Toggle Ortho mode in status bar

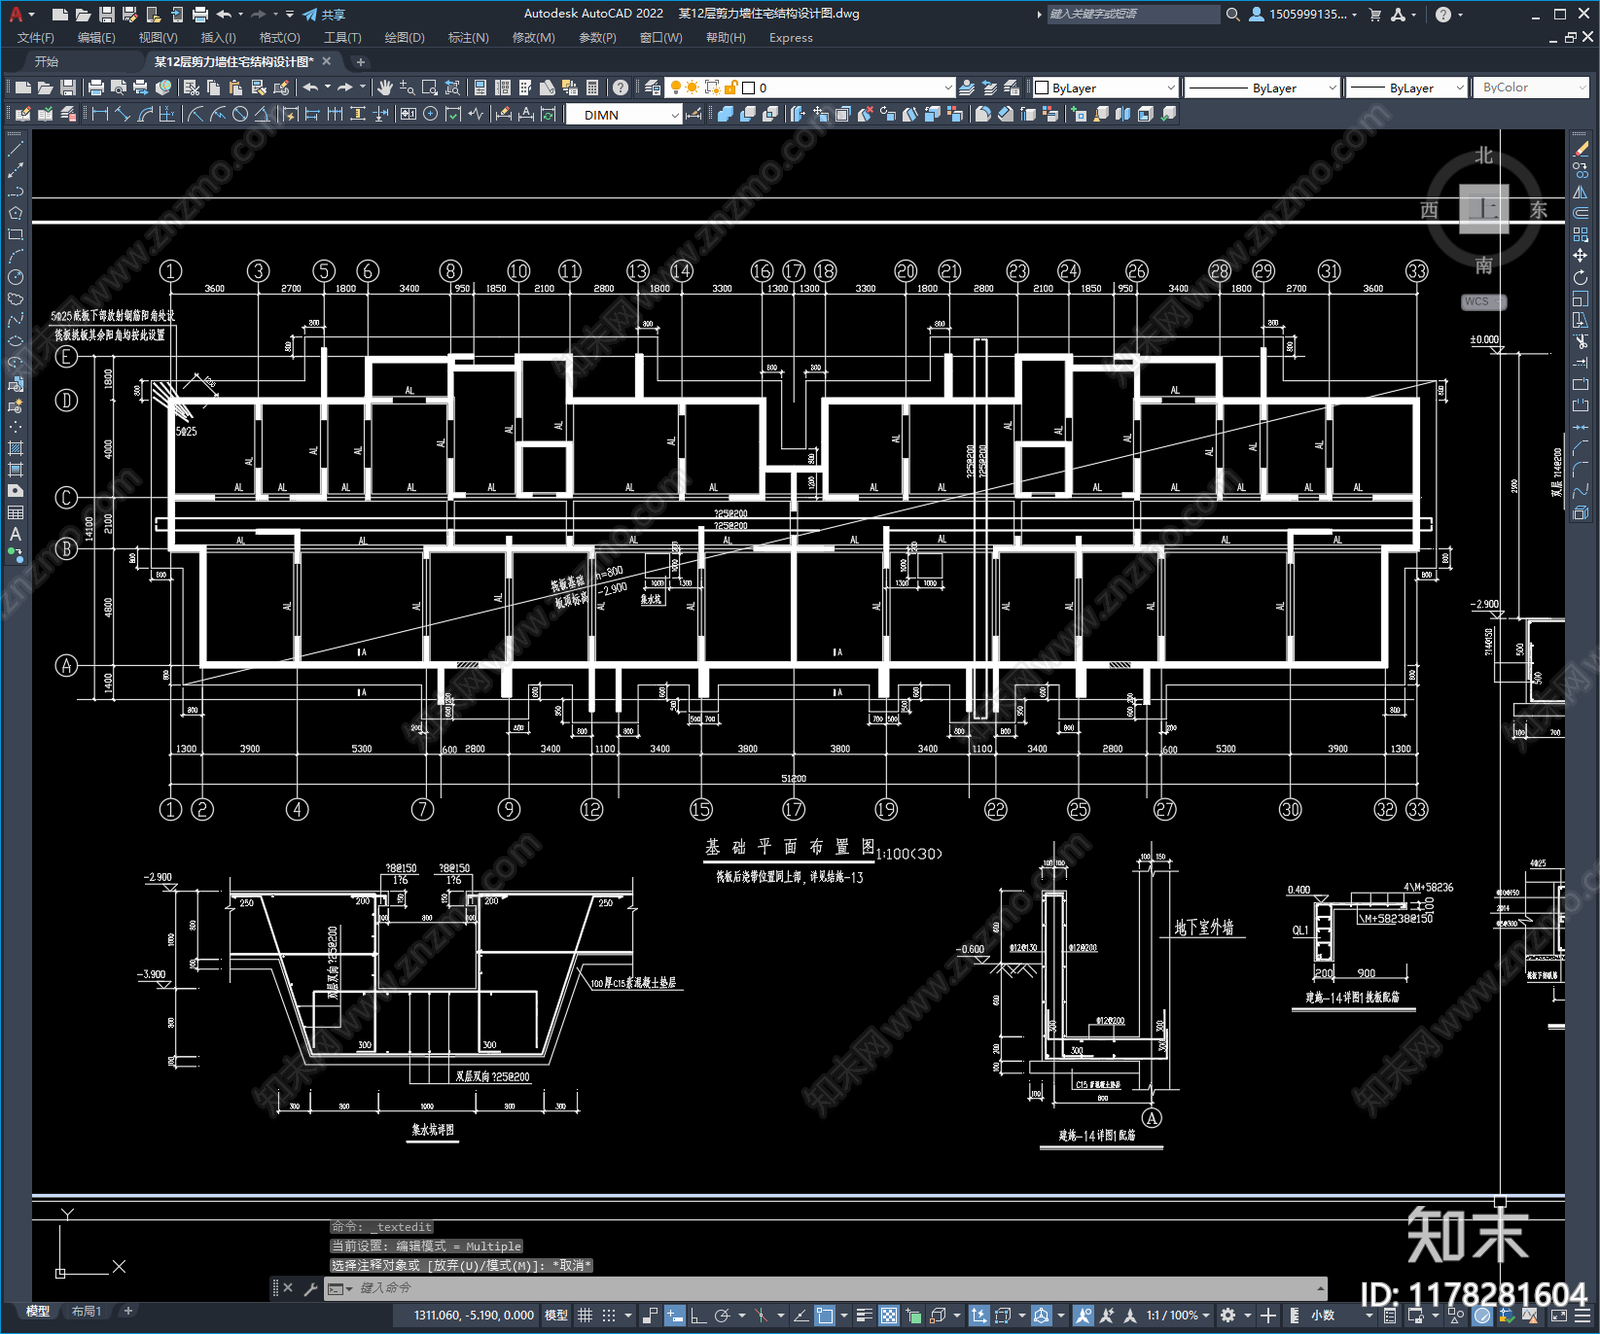(x=697, y=1316)
